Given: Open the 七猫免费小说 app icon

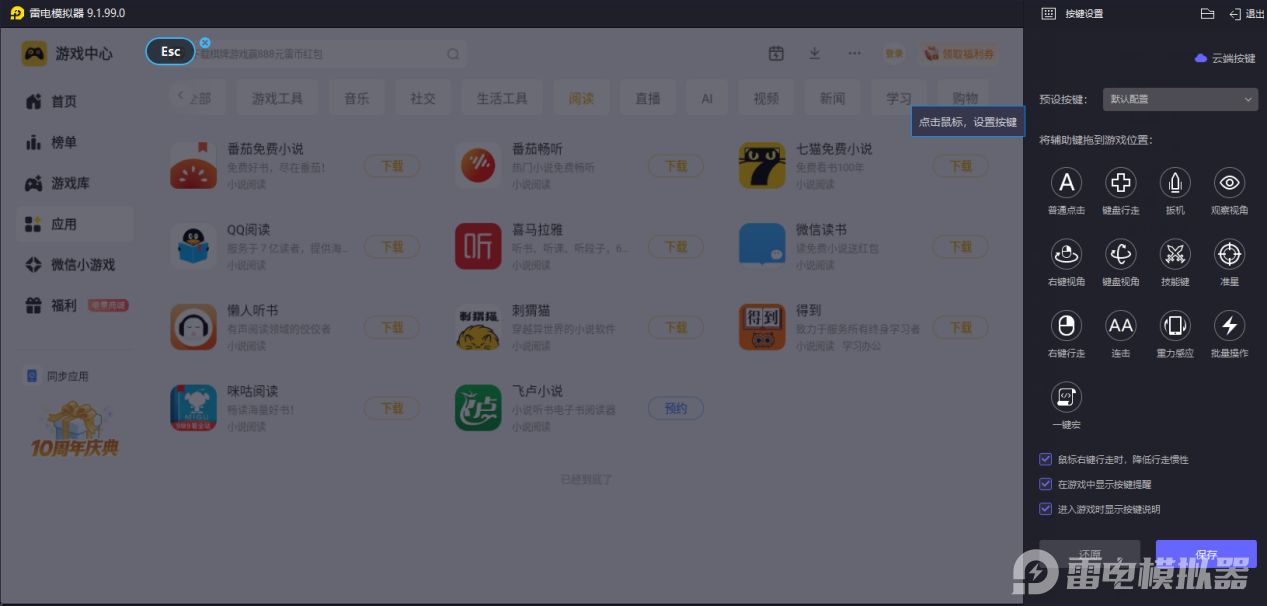Looking at the screenshot, I should pos(762,165).
